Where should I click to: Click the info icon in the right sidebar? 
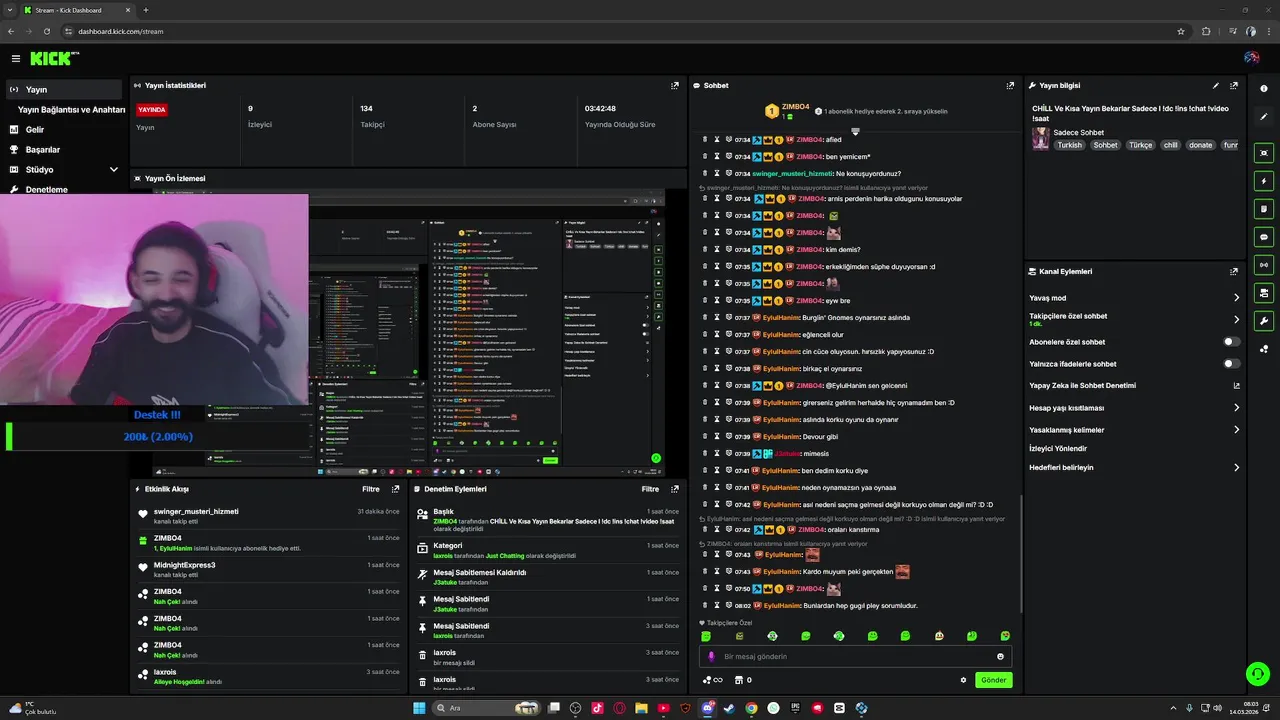1264,89
